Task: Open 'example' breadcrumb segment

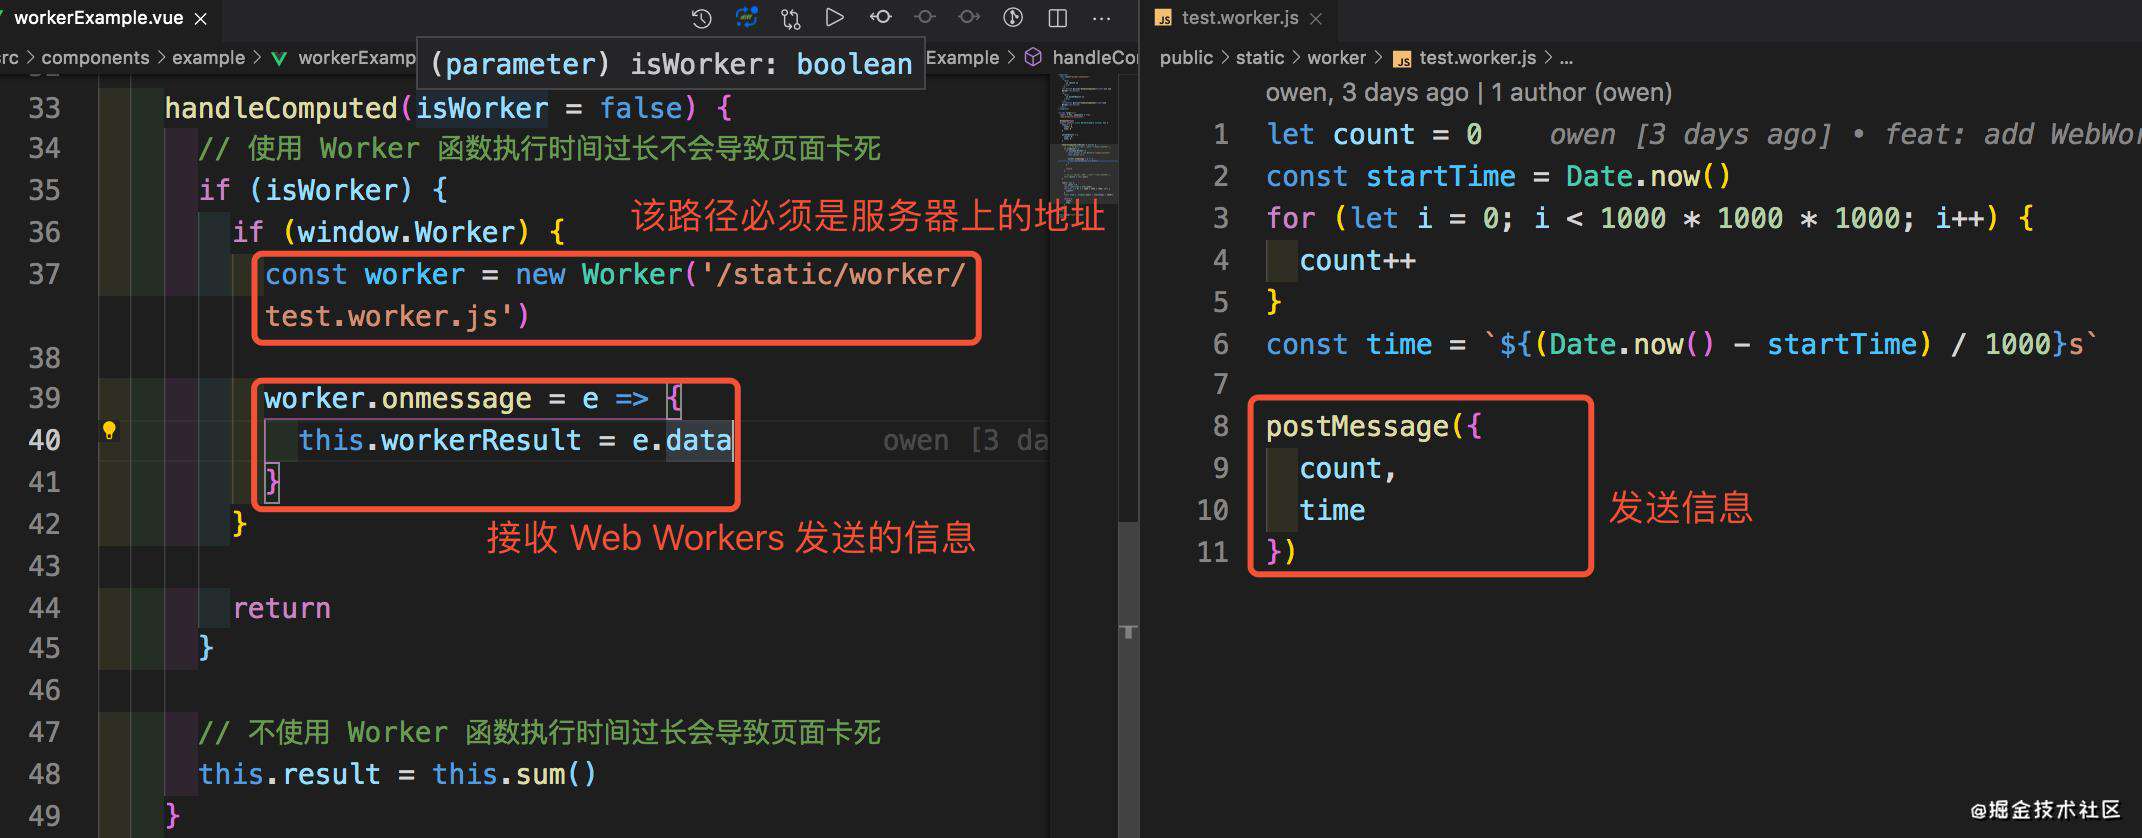Action: 208,58
